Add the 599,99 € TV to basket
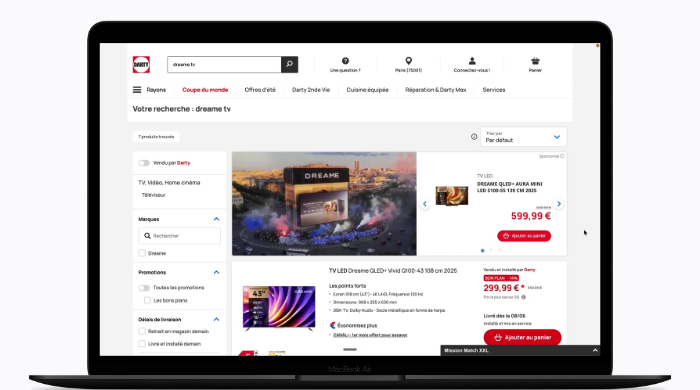700x390 pixels. 524,236
